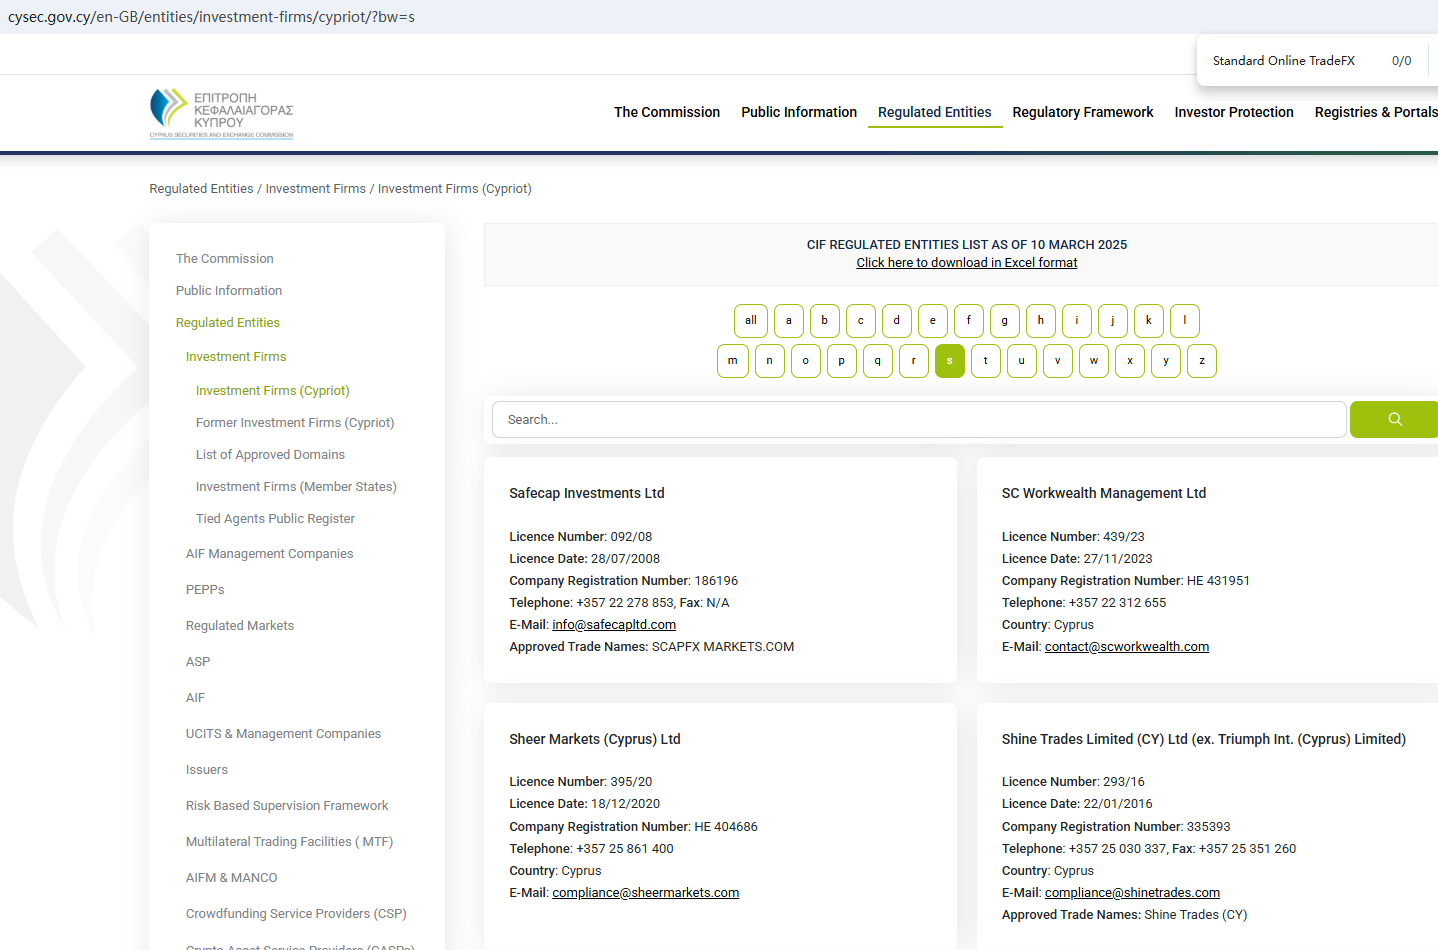Open the info@safecapltd.com email link
1438x950 pixels.
613,625
